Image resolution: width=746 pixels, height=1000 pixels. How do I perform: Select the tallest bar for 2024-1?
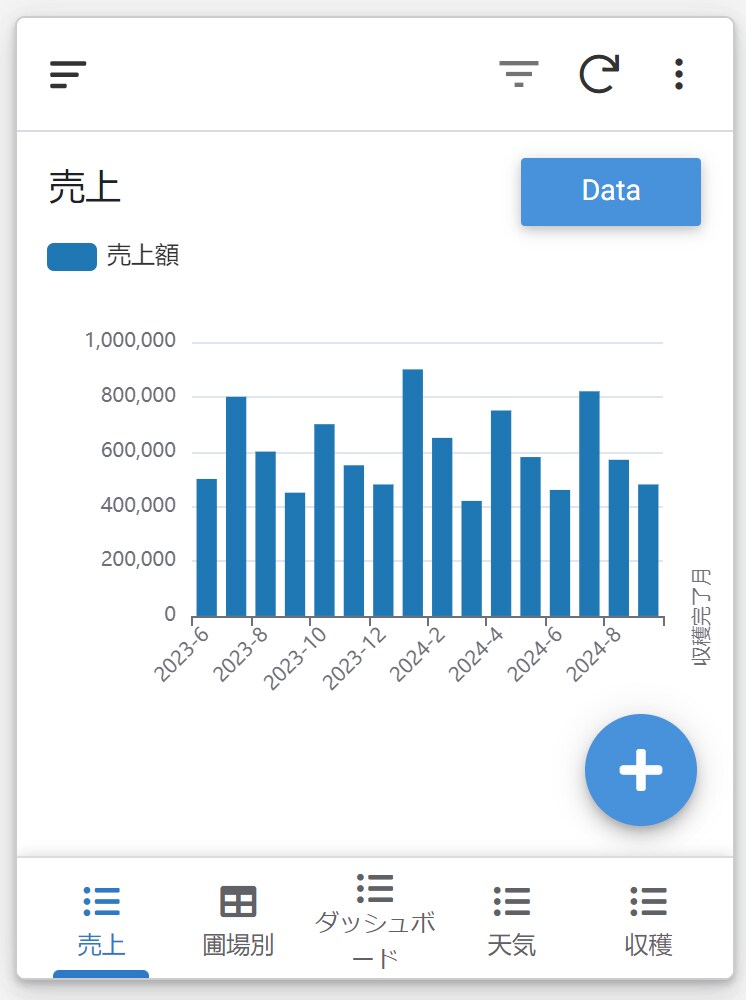tap(413, 492)
